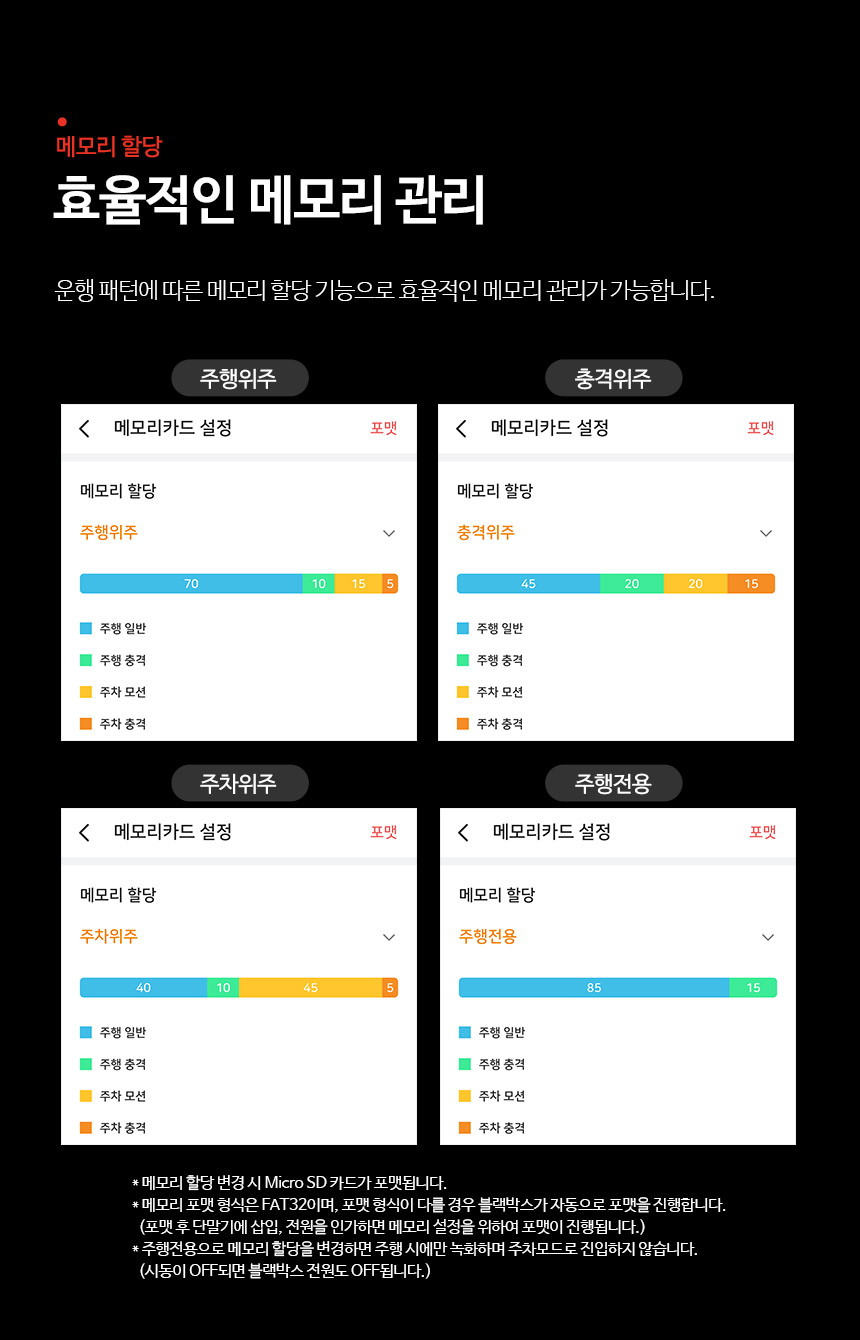This screenshot has width=860, height=1340.
Task: Open the 충격위주 allocation dropdown chevron
Action: click(x=766, y=533)
